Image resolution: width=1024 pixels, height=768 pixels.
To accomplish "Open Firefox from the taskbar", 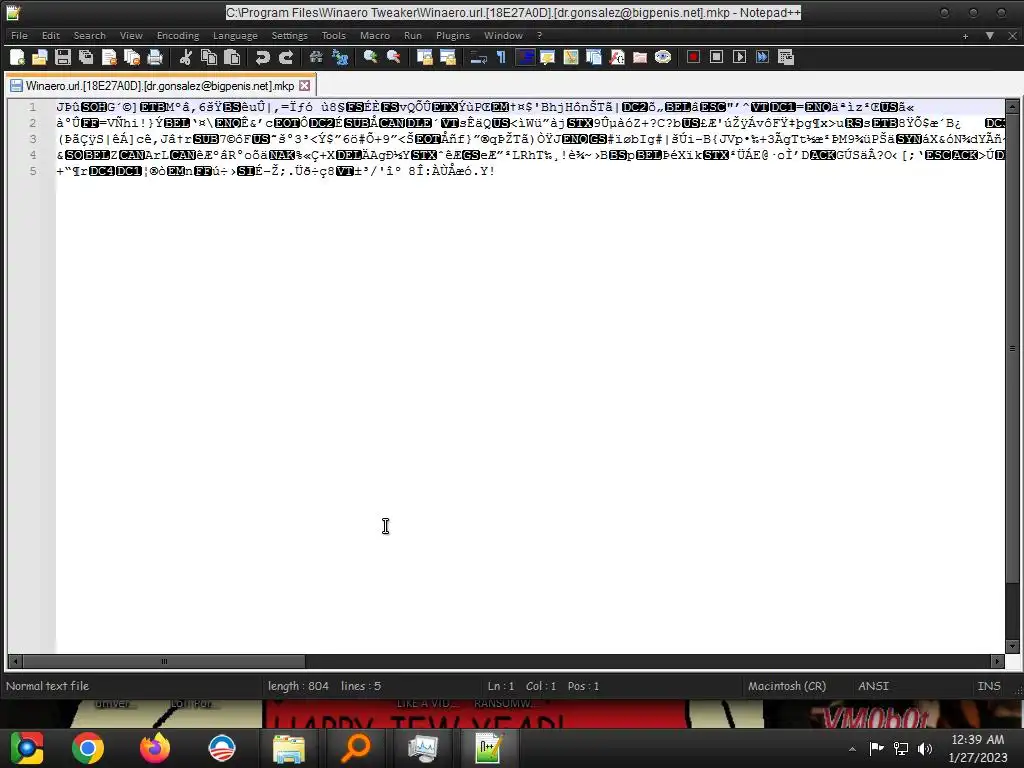I will pos(155,748).
